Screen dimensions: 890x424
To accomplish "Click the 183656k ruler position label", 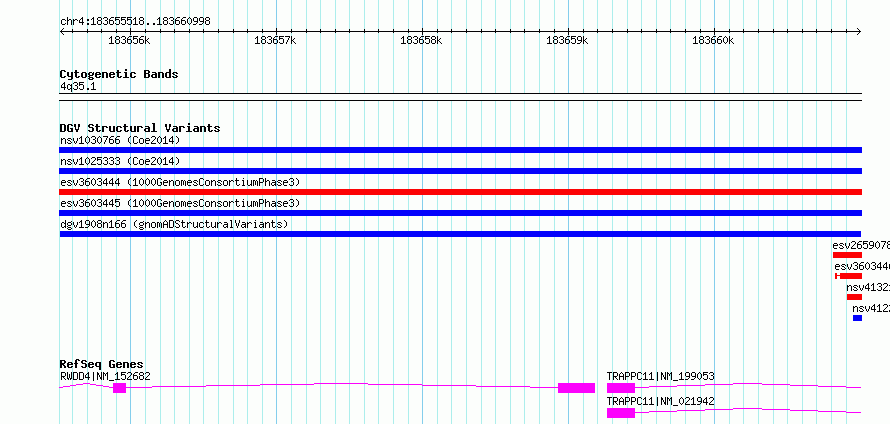I will tap(129, 41).
